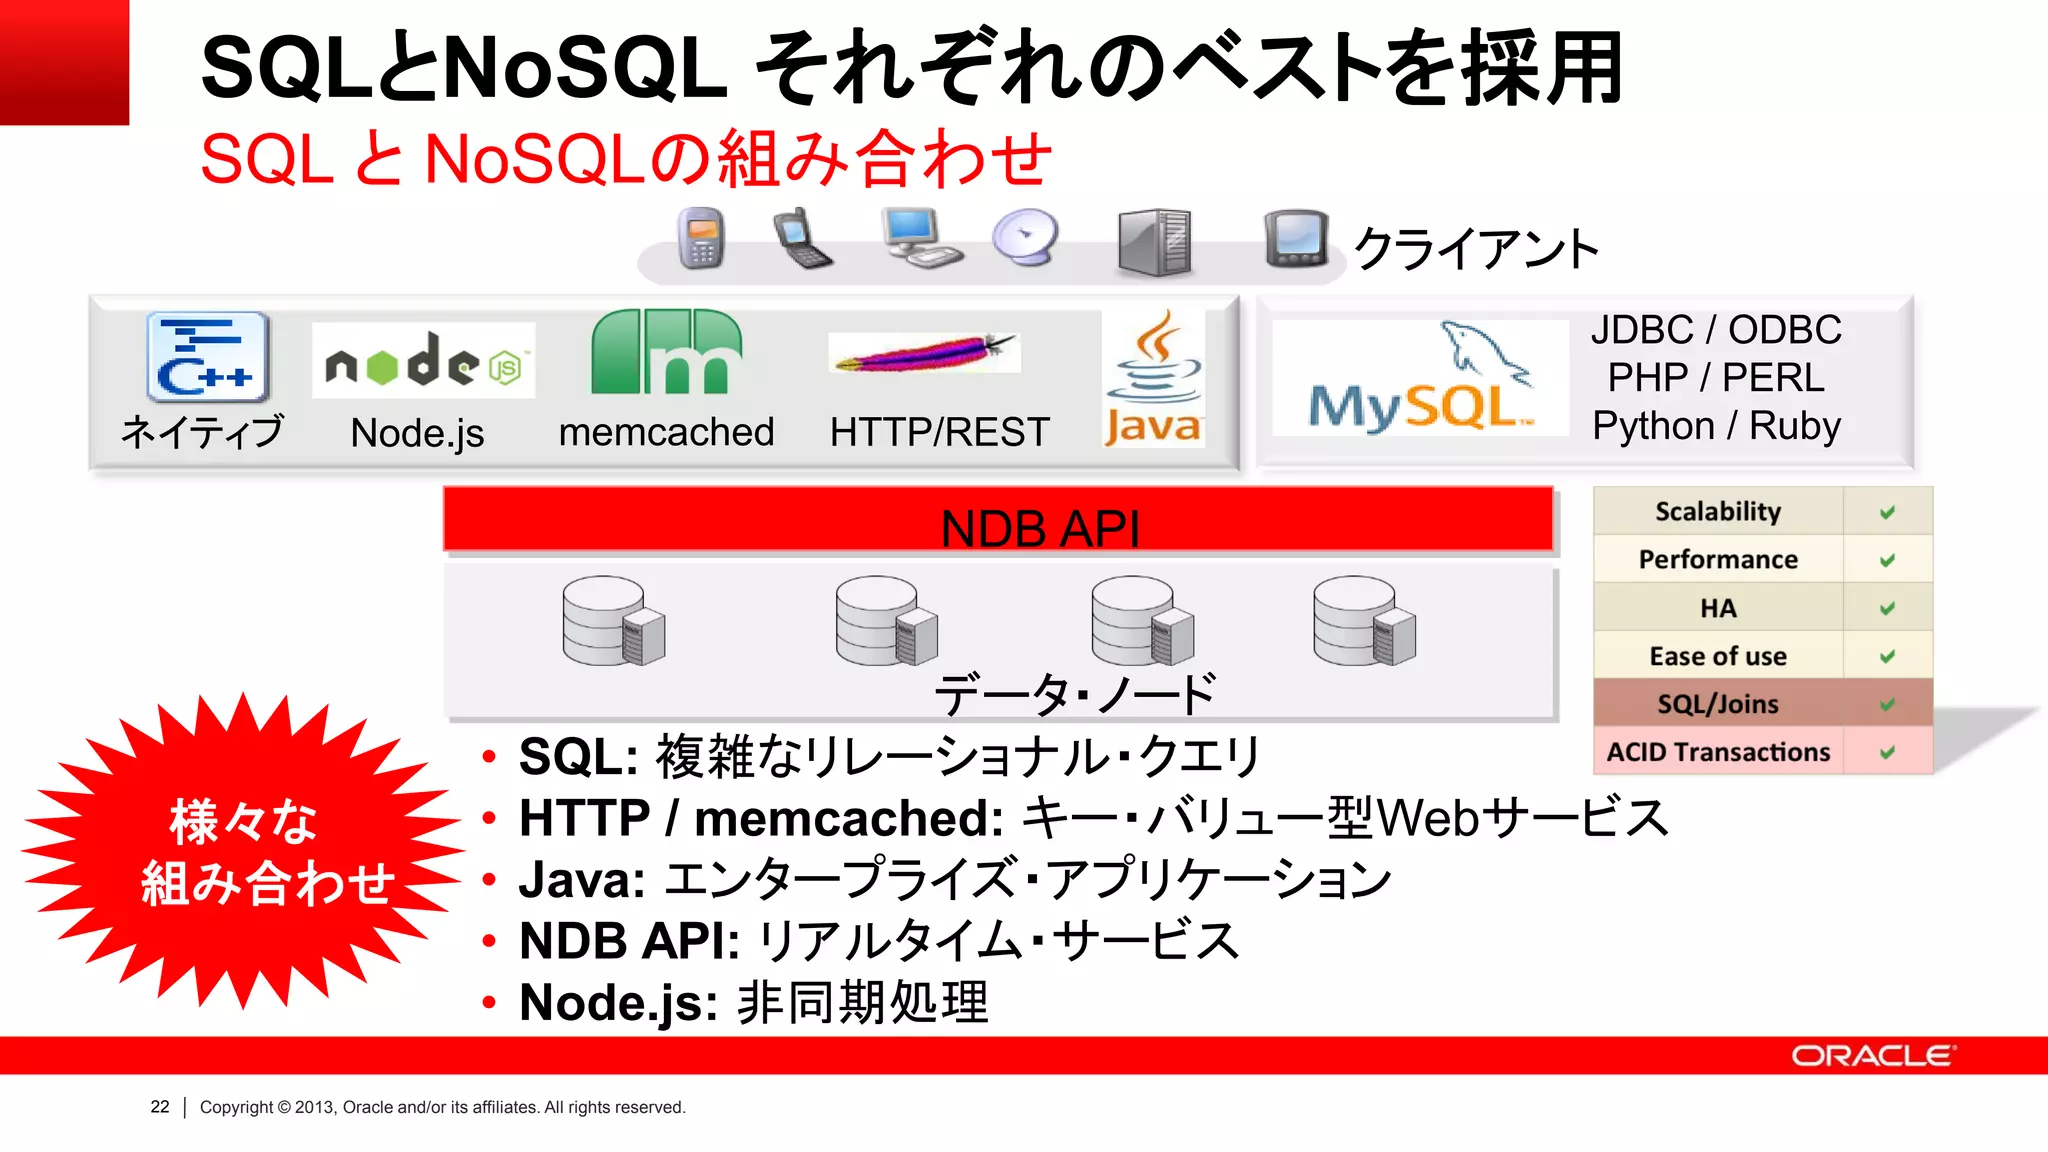The height and width of the screenshot is (1152, 2048).
Task: Click the データ・ノード label
Action: tap(1076, 694)
